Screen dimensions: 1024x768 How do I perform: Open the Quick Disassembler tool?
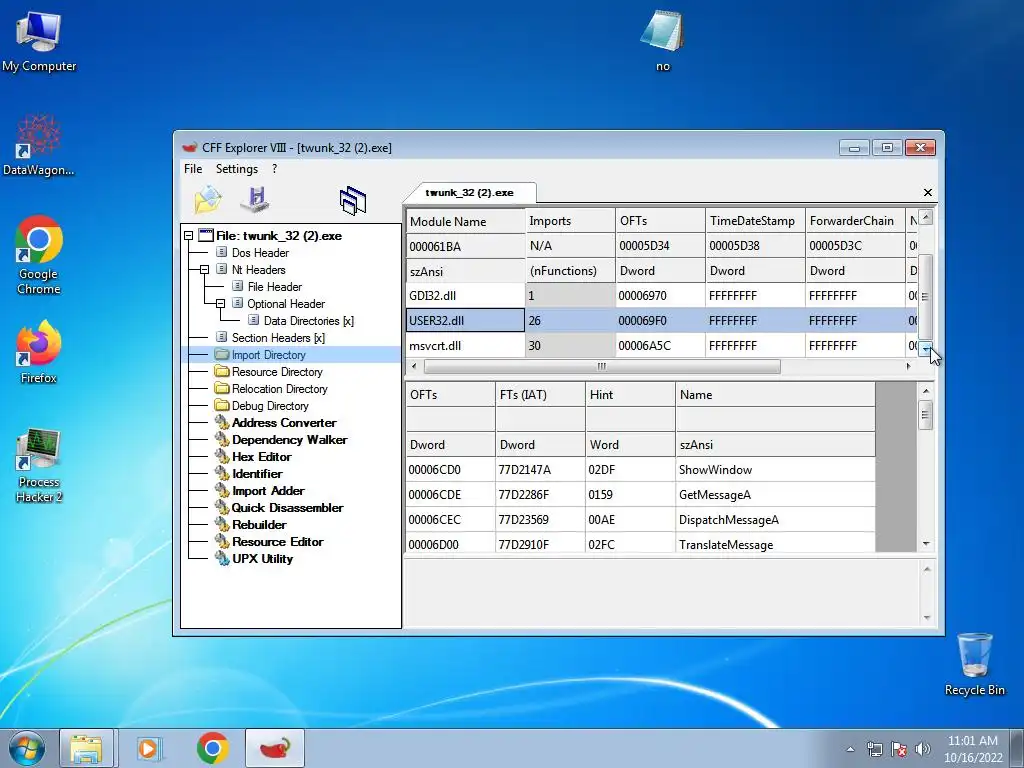287,507
